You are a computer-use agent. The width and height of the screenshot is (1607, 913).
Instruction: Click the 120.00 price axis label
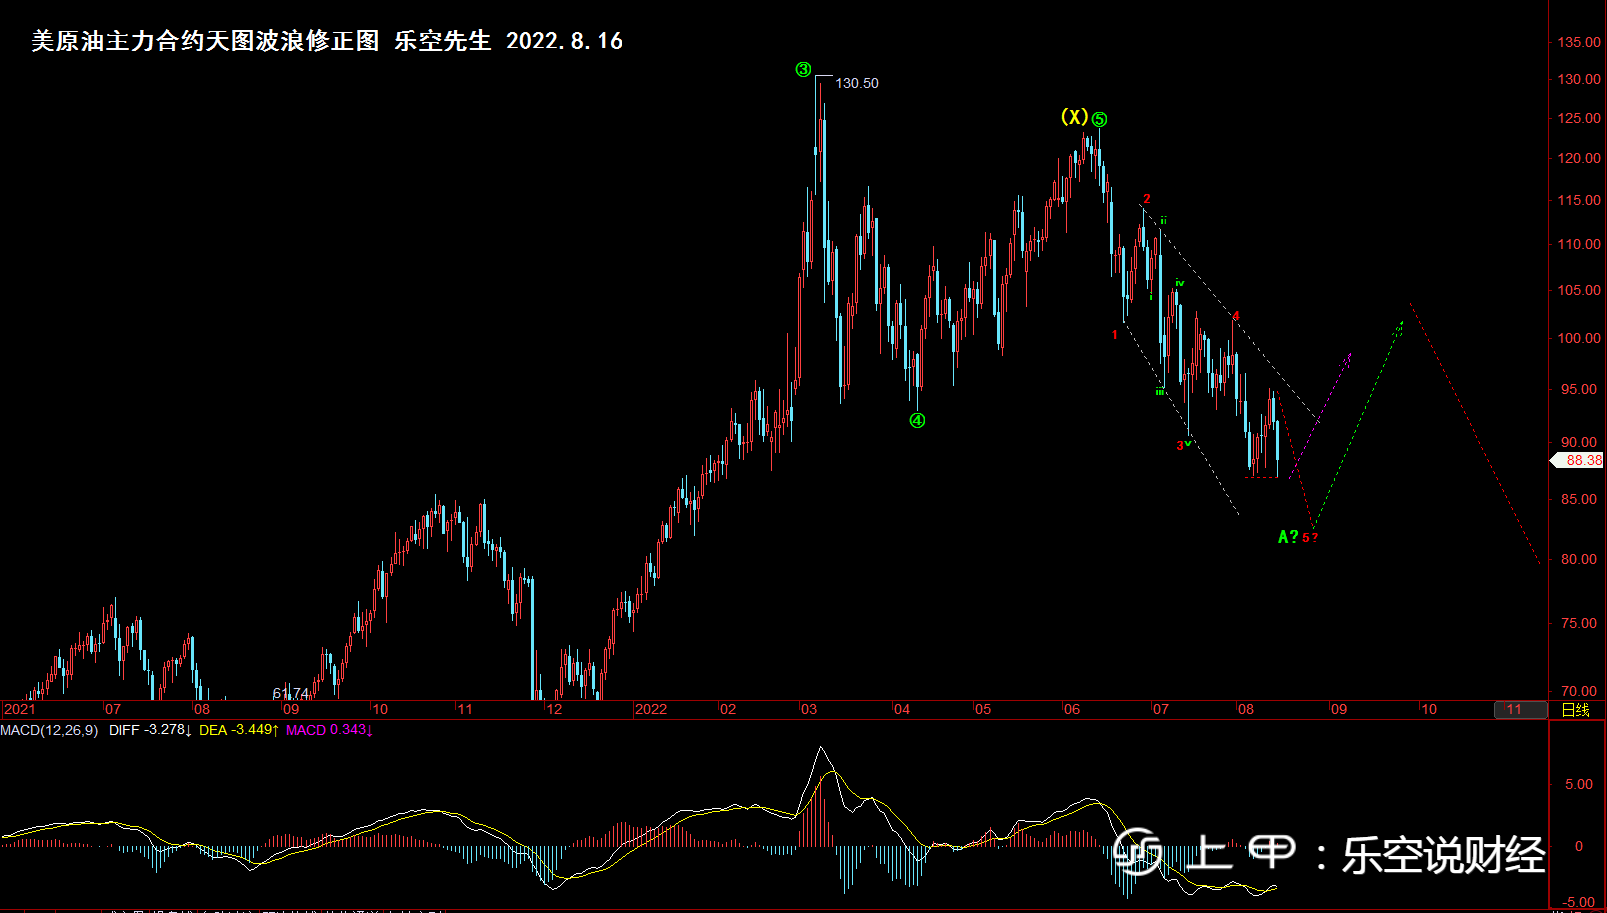1579,158
